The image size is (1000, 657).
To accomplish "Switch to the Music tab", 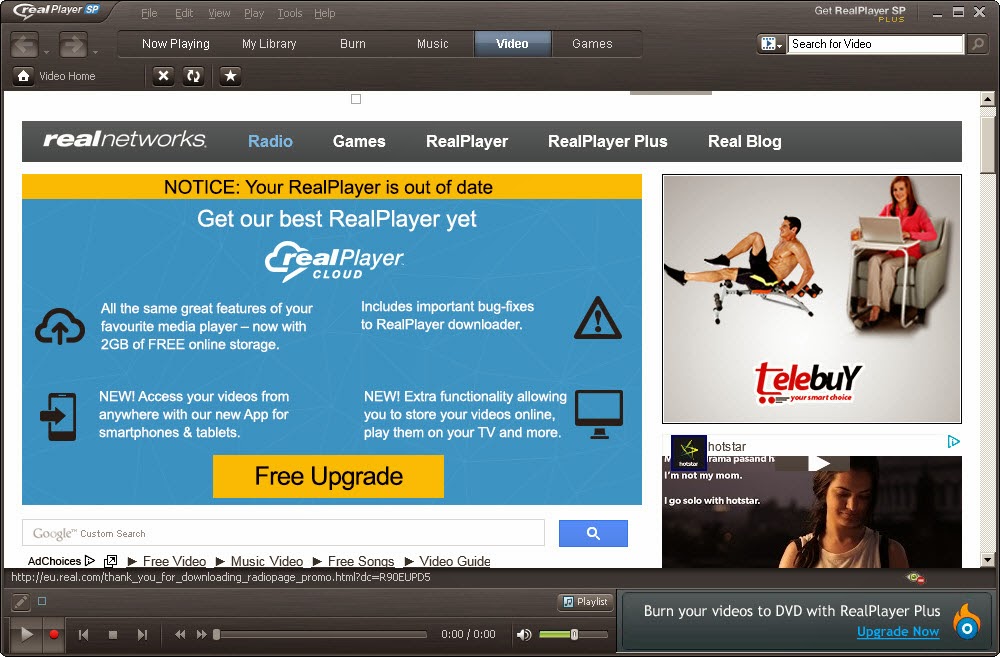I will pos(432,44).
